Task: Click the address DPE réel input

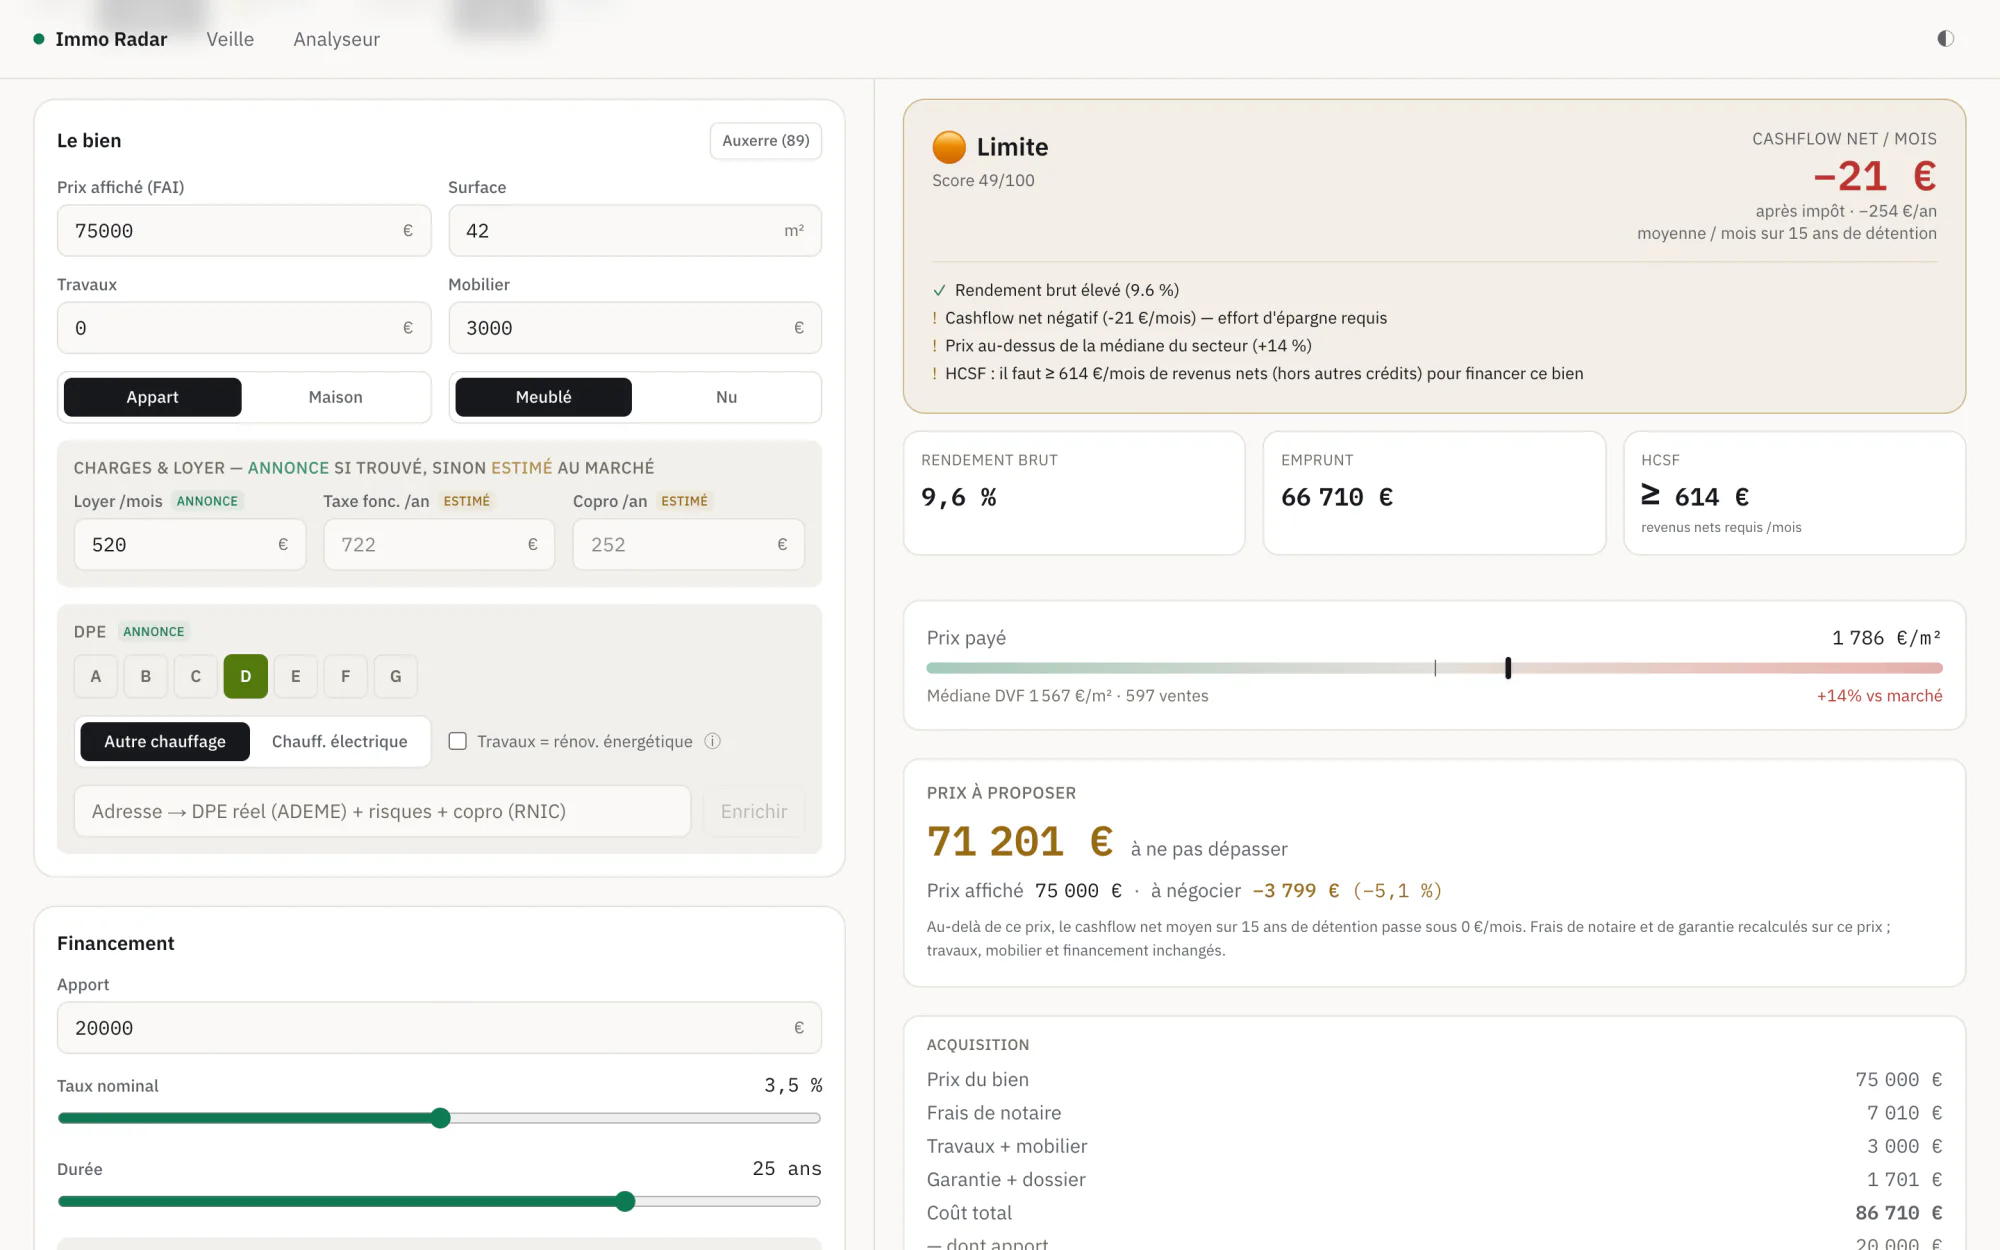Action: (382, 811)
